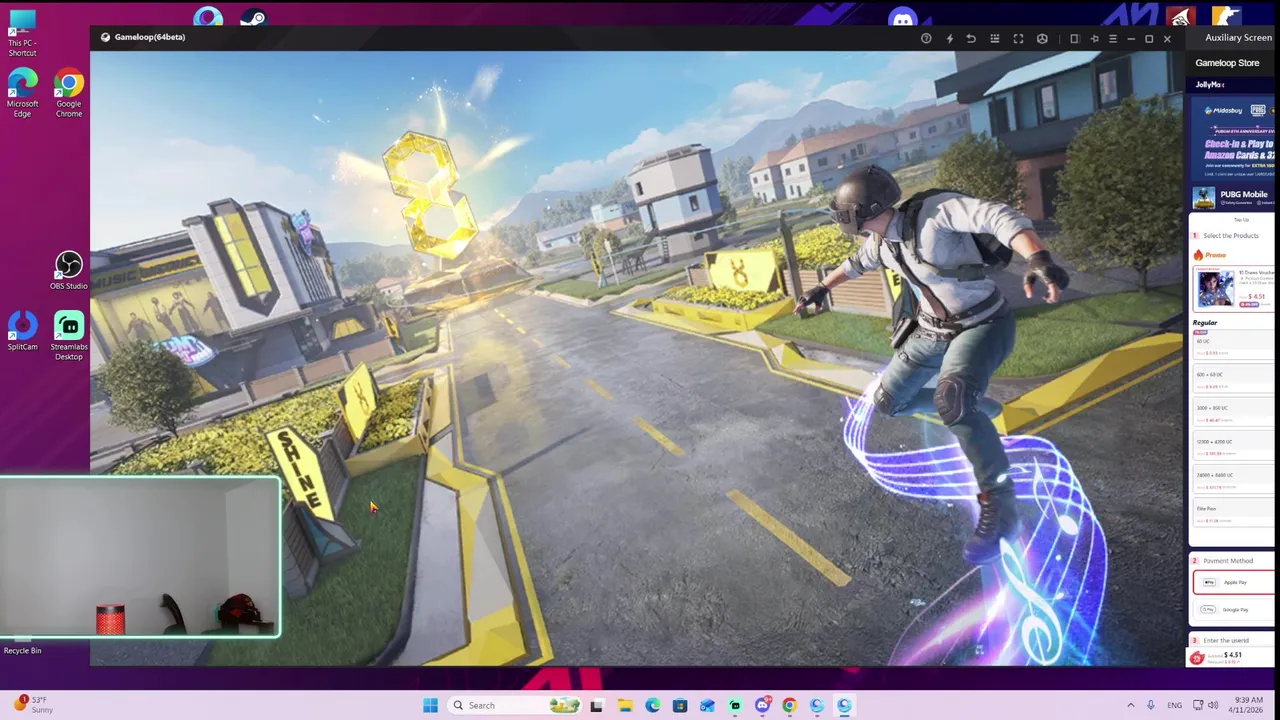Select the 600 + 60 UC product
The image size is (1280, 720).
1232,380
